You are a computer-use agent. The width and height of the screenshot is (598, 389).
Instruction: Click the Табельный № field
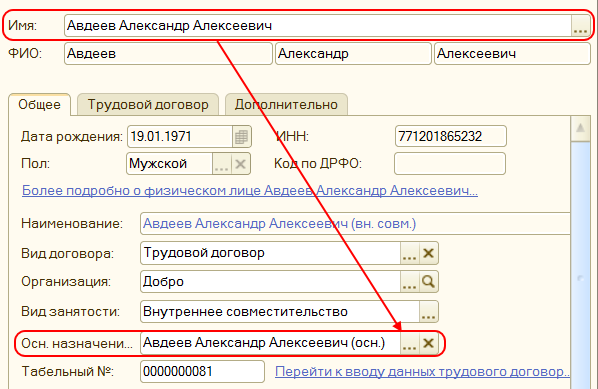202,371
